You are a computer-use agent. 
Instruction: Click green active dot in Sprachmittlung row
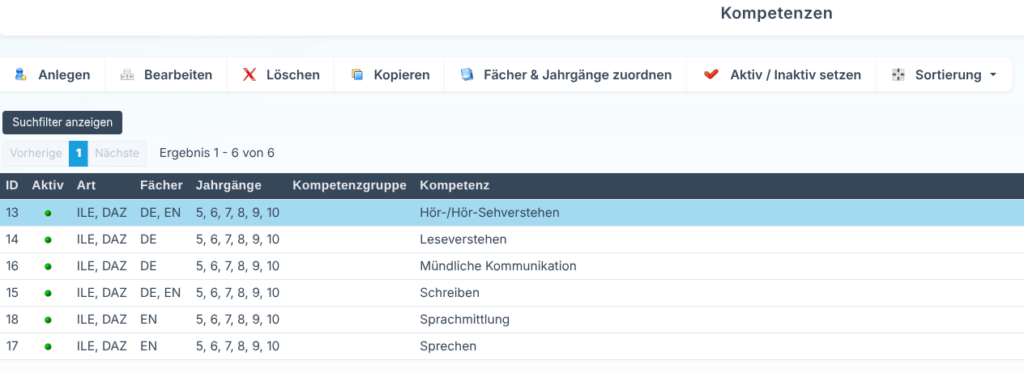point(48,320)
